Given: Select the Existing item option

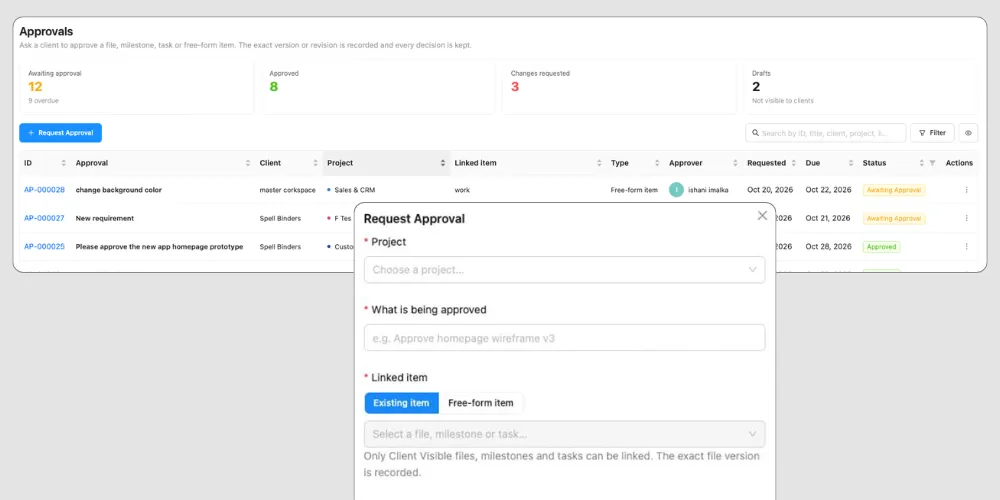Looking at the screenshot, I should 402,403.
